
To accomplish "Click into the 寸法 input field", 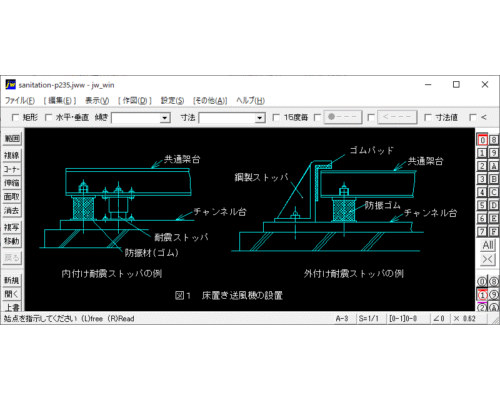I will (227, 118).
